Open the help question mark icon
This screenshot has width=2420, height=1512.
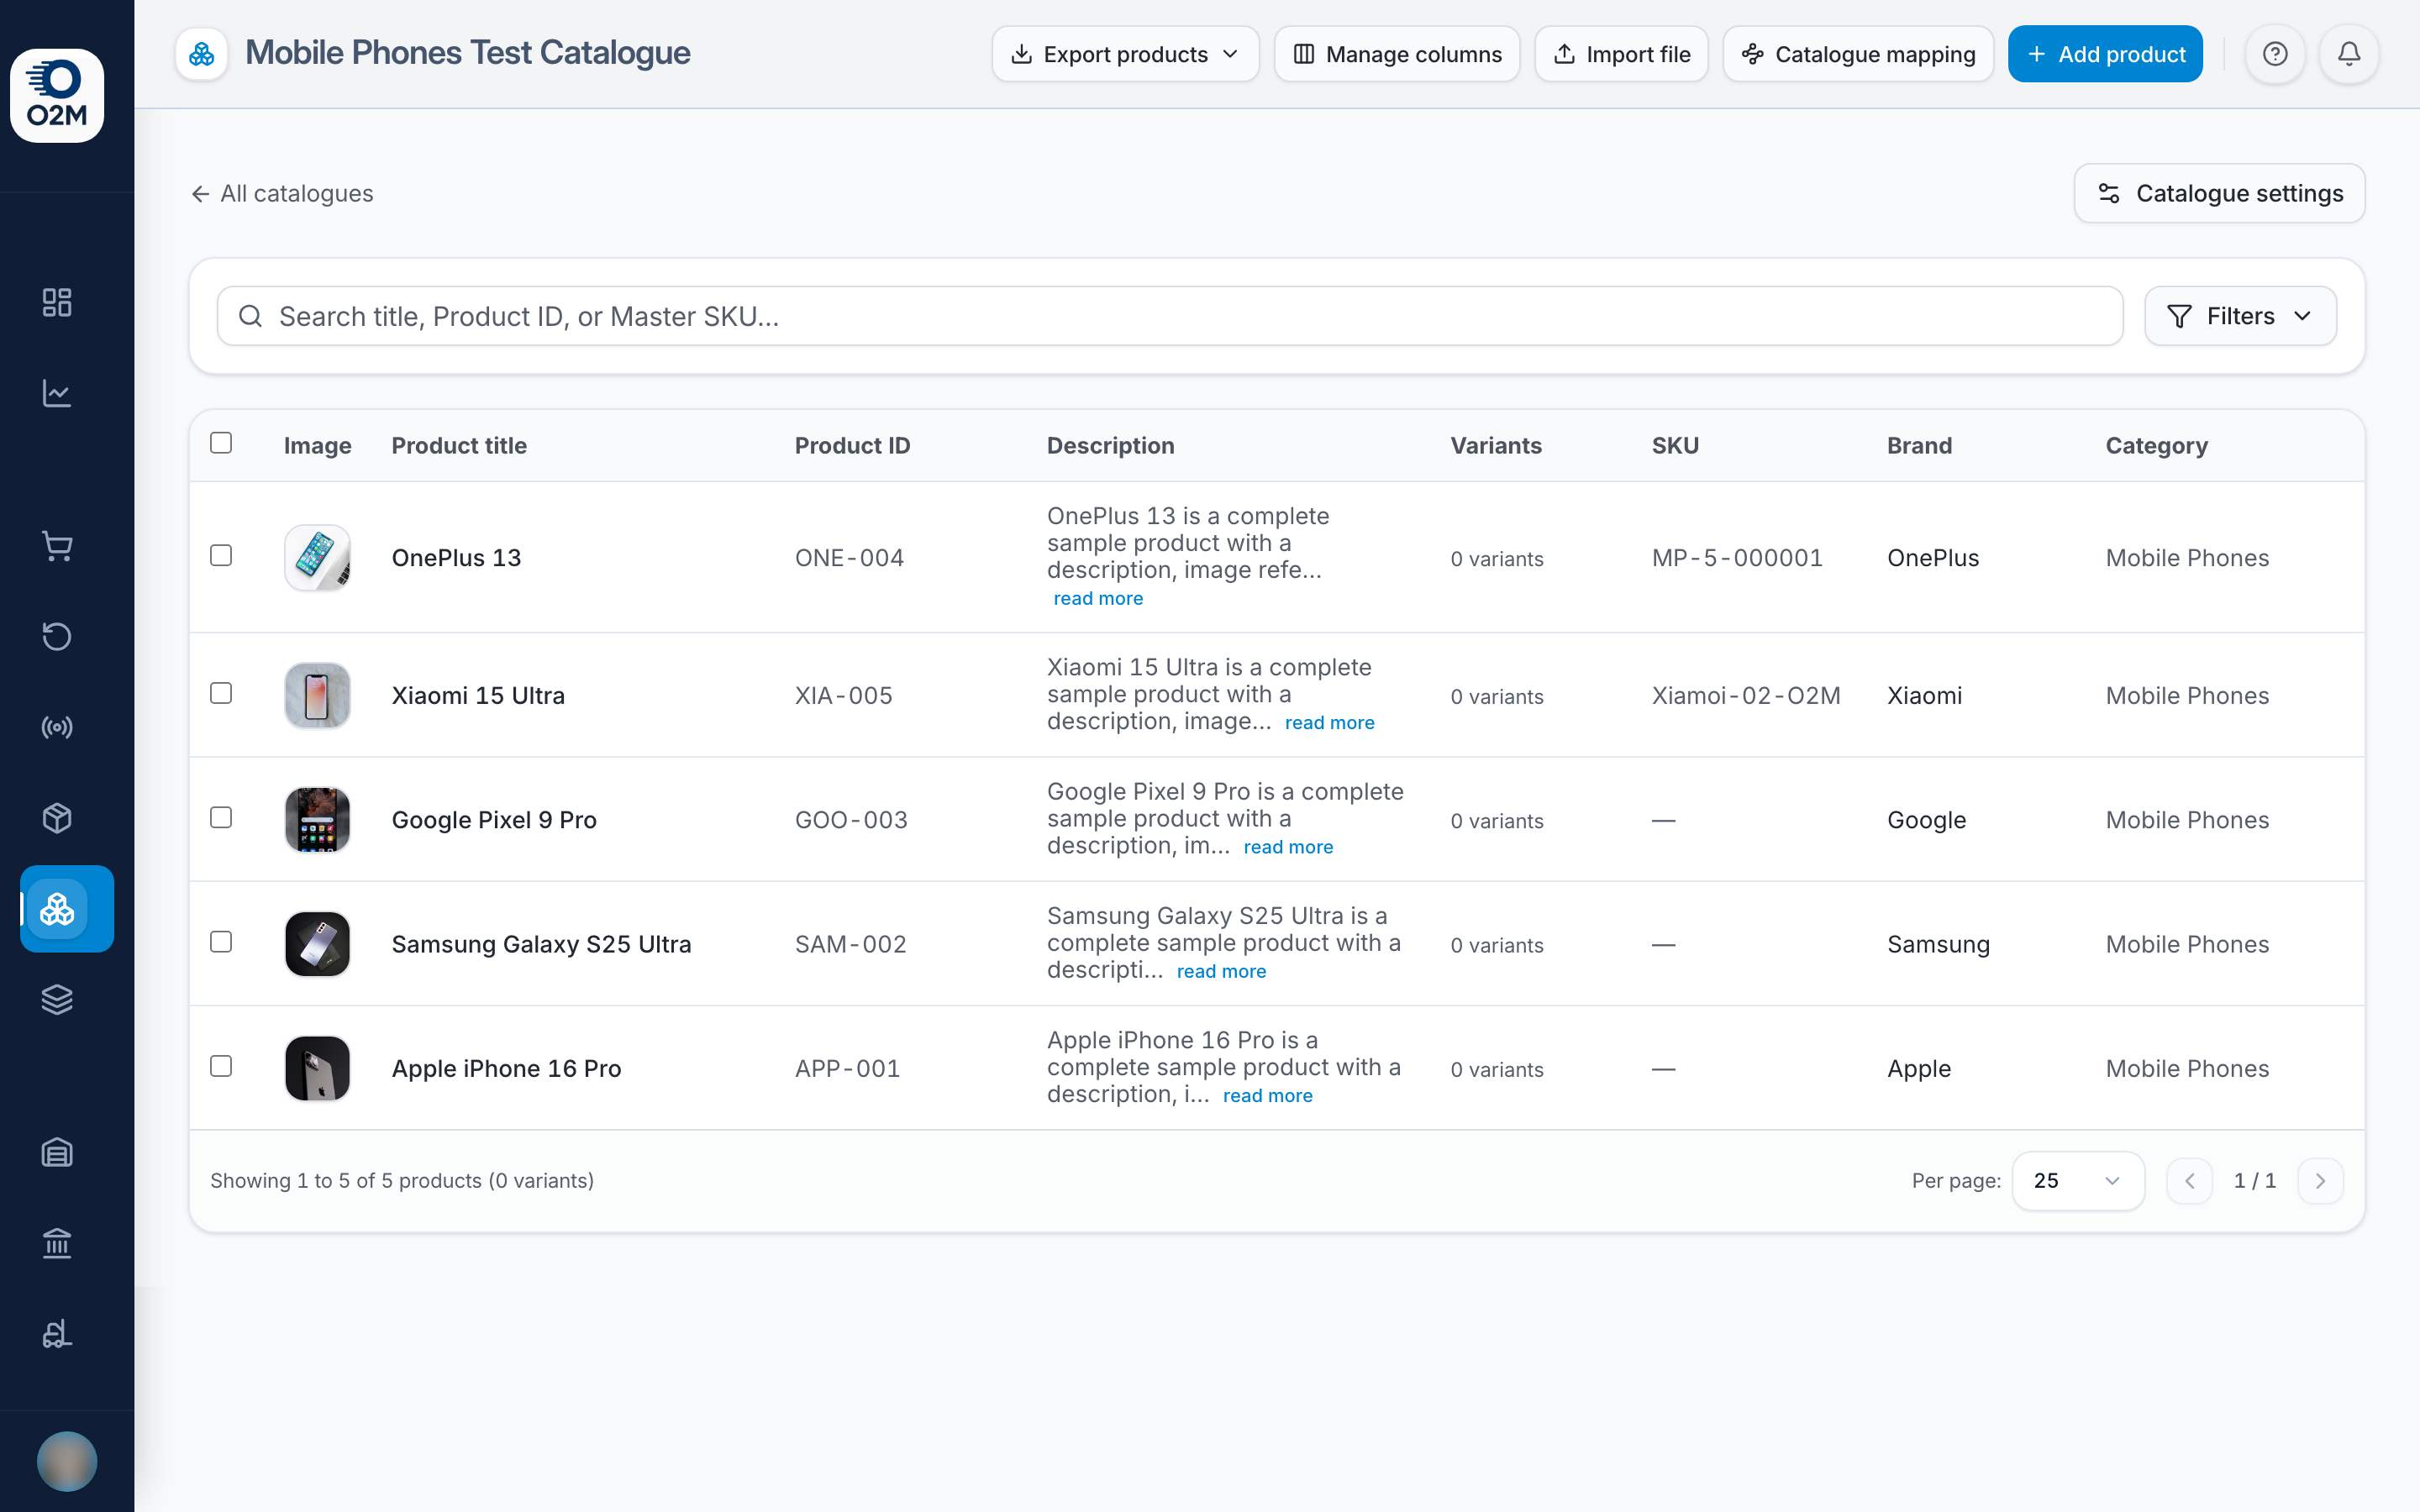pyautogui.click(x=2275, y=54)
